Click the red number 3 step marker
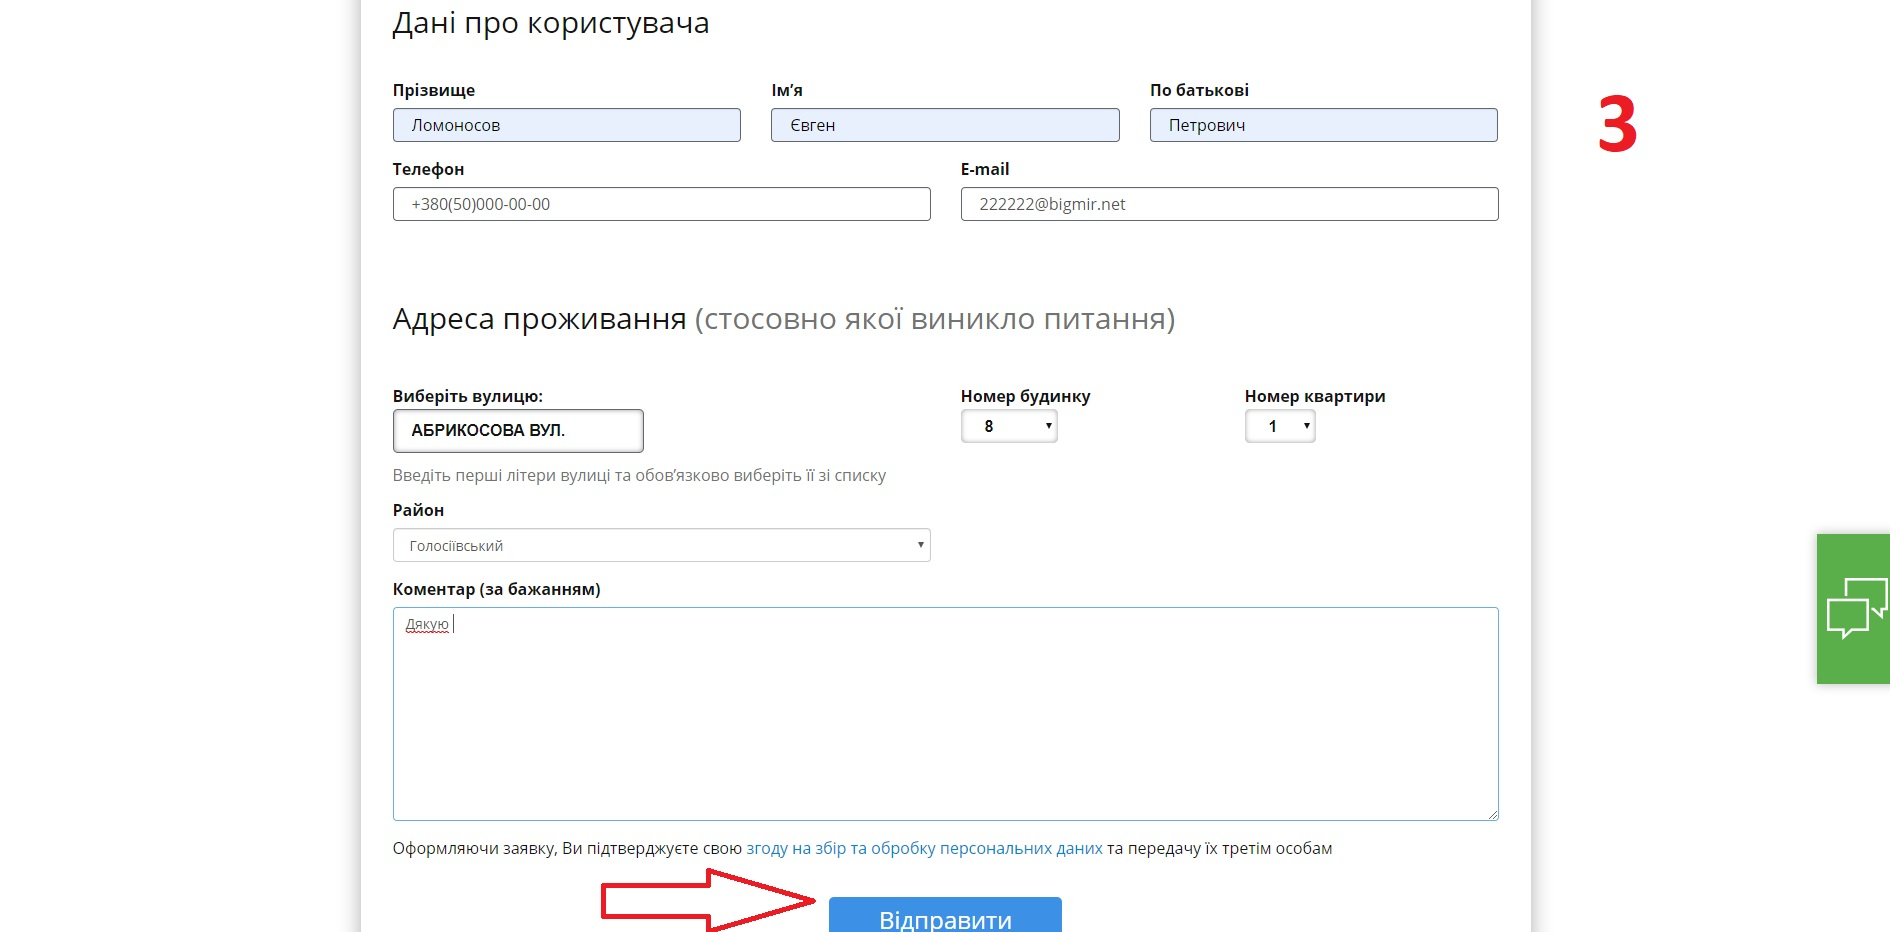Image resolution: width=1890 pixels, height=932 pixels. [1616, 125]
